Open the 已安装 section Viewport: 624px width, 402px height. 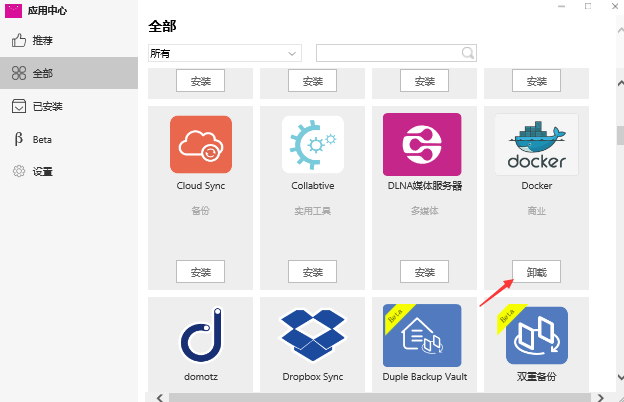point(47,106)
